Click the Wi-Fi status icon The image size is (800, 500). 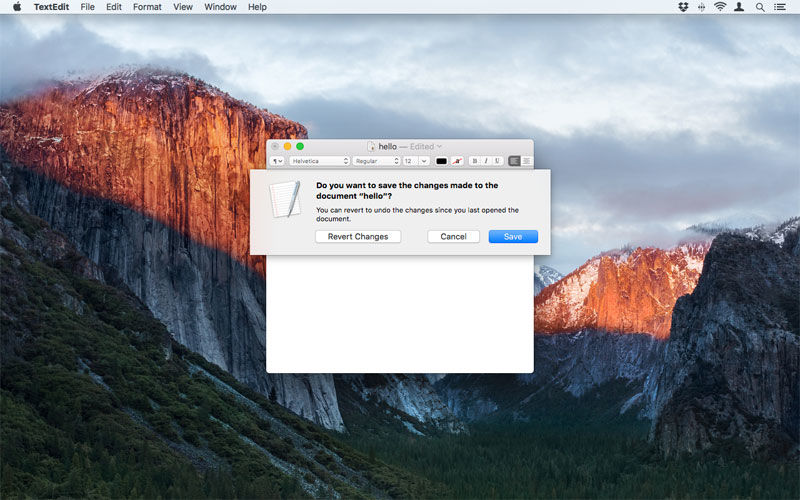pos(720,7)
